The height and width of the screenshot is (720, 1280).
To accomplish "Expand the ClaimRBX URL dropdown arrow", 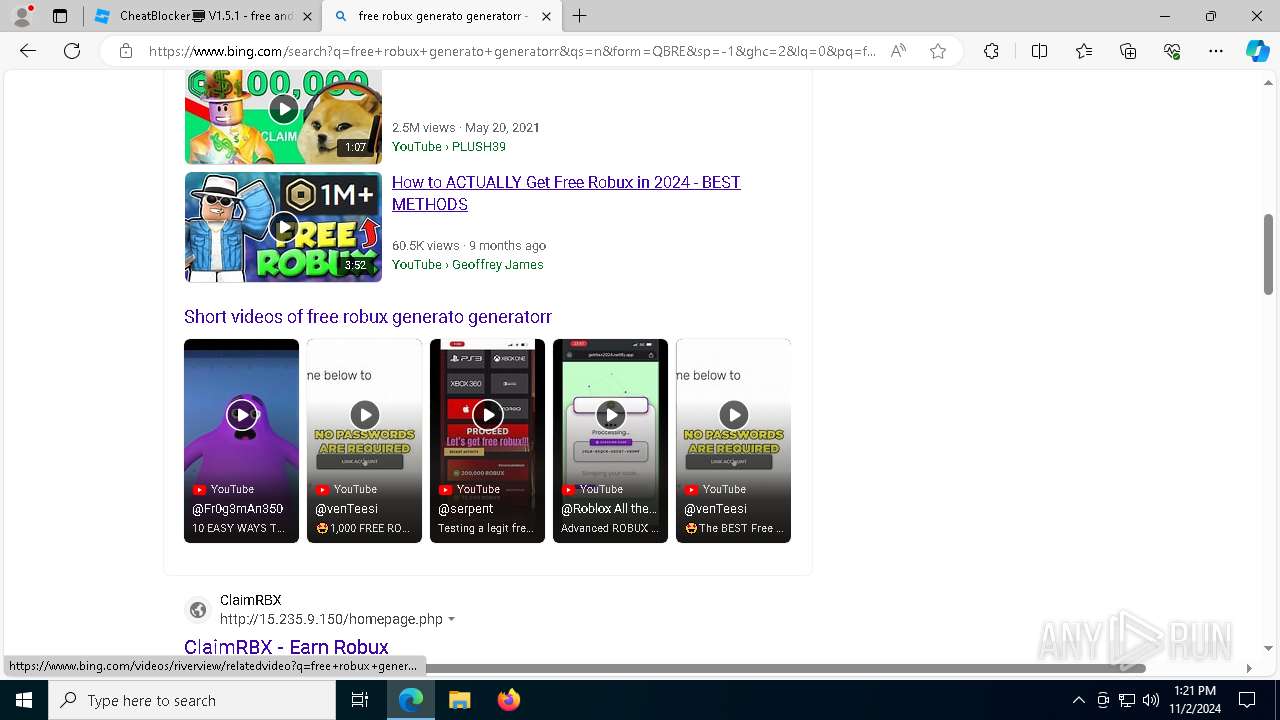I will (x=452, y=620).
